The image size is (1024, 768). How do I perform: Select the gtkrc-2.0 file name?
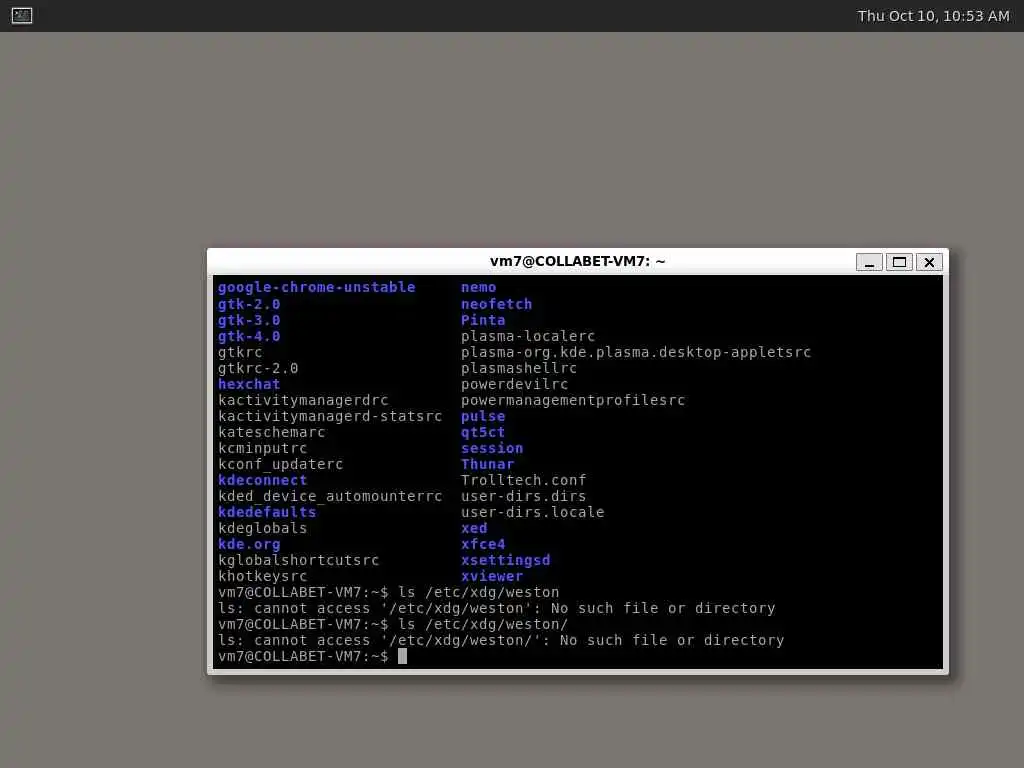coord(258,368)
